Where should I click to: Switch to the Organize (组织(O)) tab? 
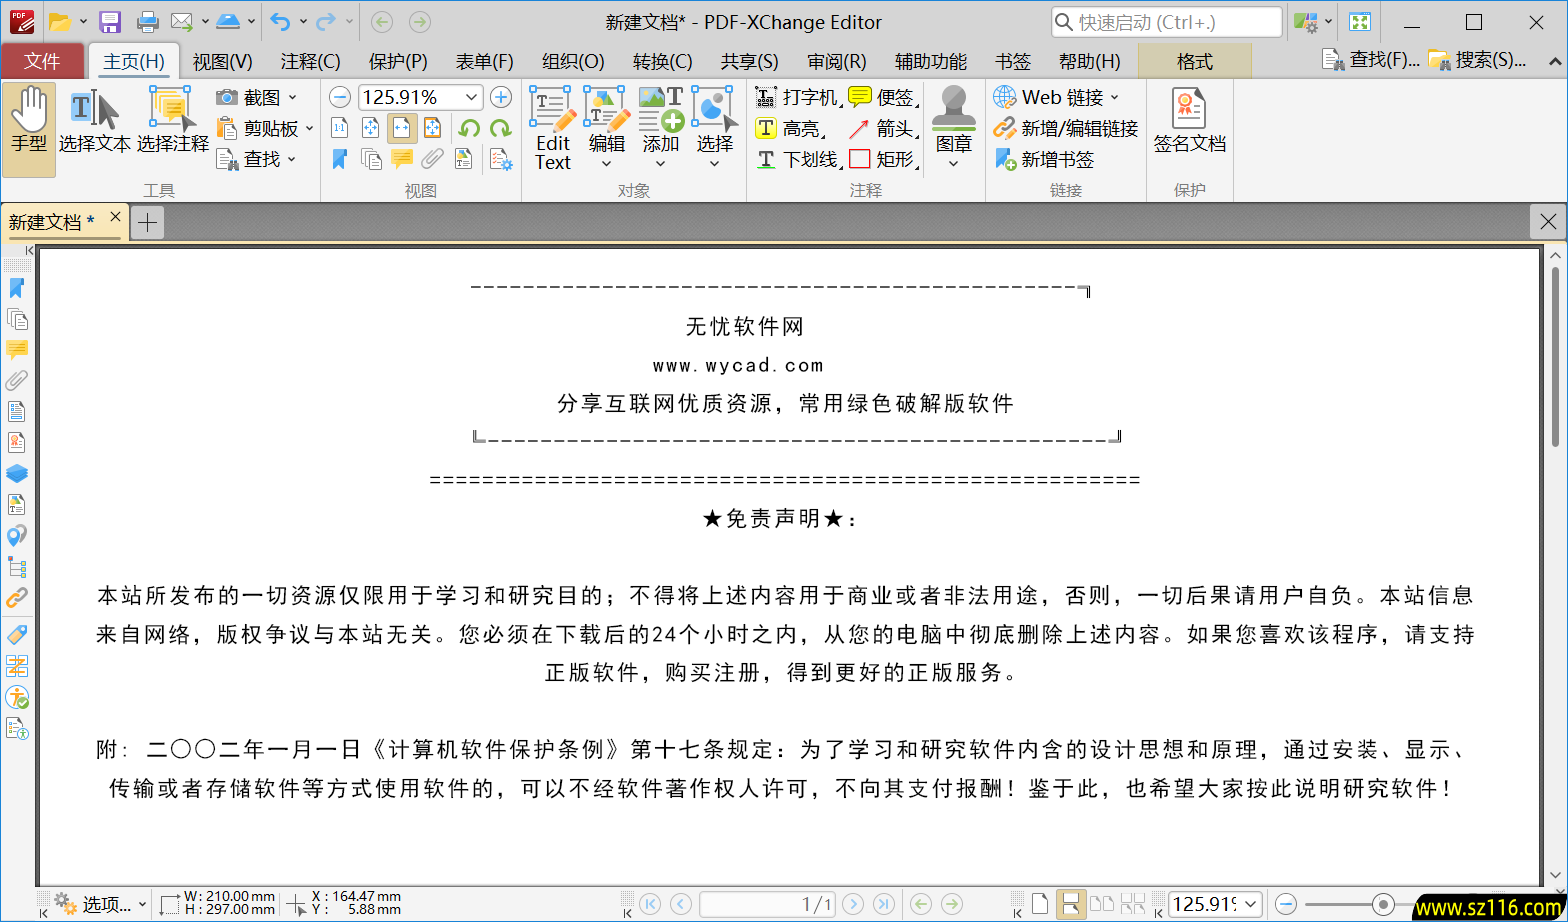573,61
